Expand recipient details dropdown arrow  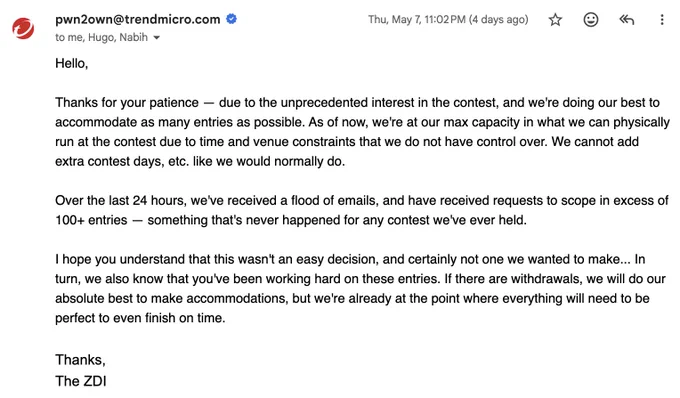click(157, 38)
